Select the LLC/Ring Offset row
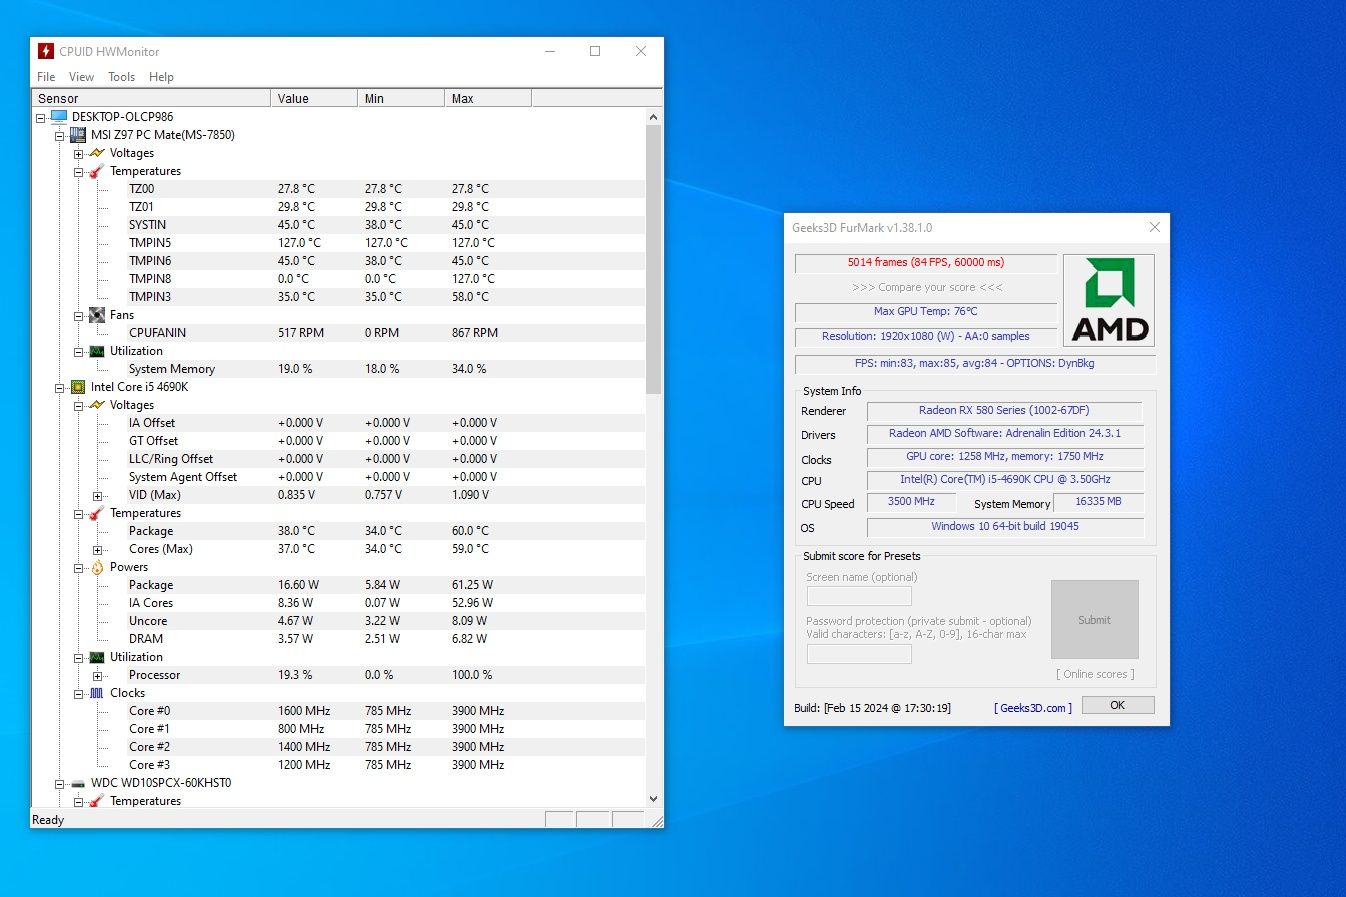 click(339, 459)
